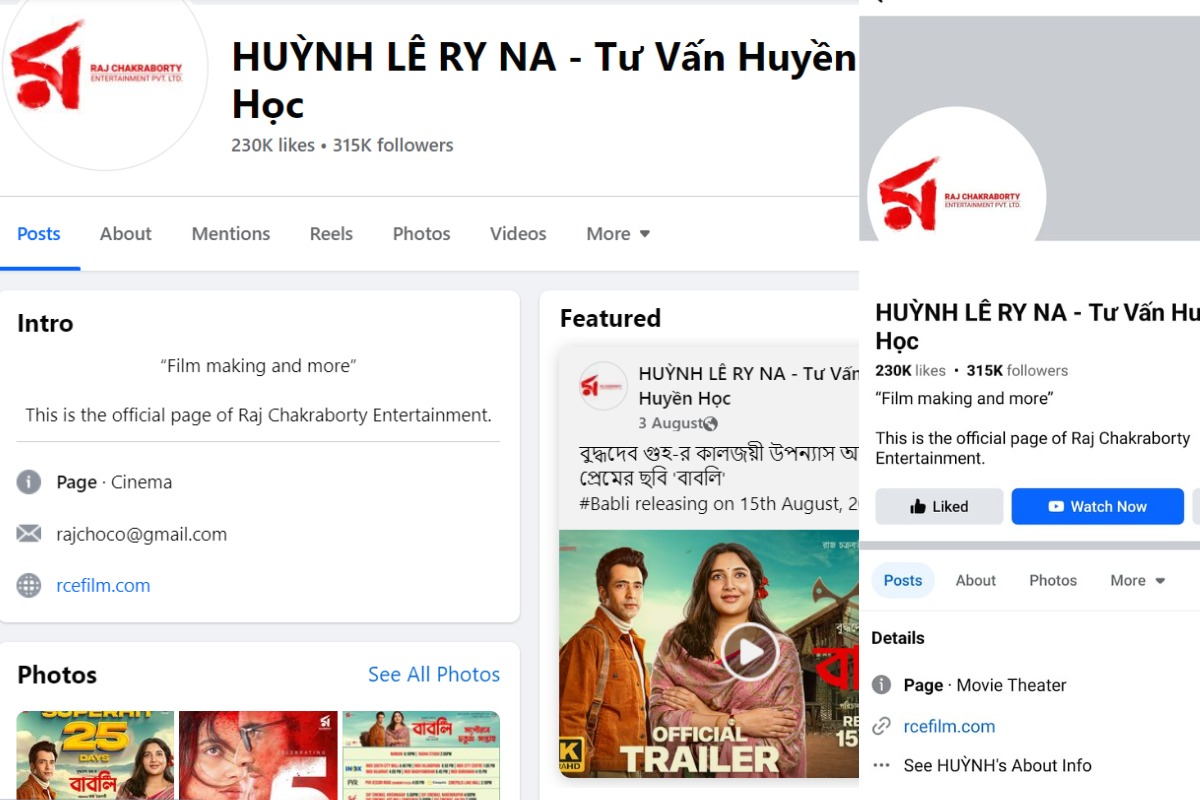Go to the Videos tab
Image resolution: width=1200 pixels, height=800 pixels.
[518, 234]
